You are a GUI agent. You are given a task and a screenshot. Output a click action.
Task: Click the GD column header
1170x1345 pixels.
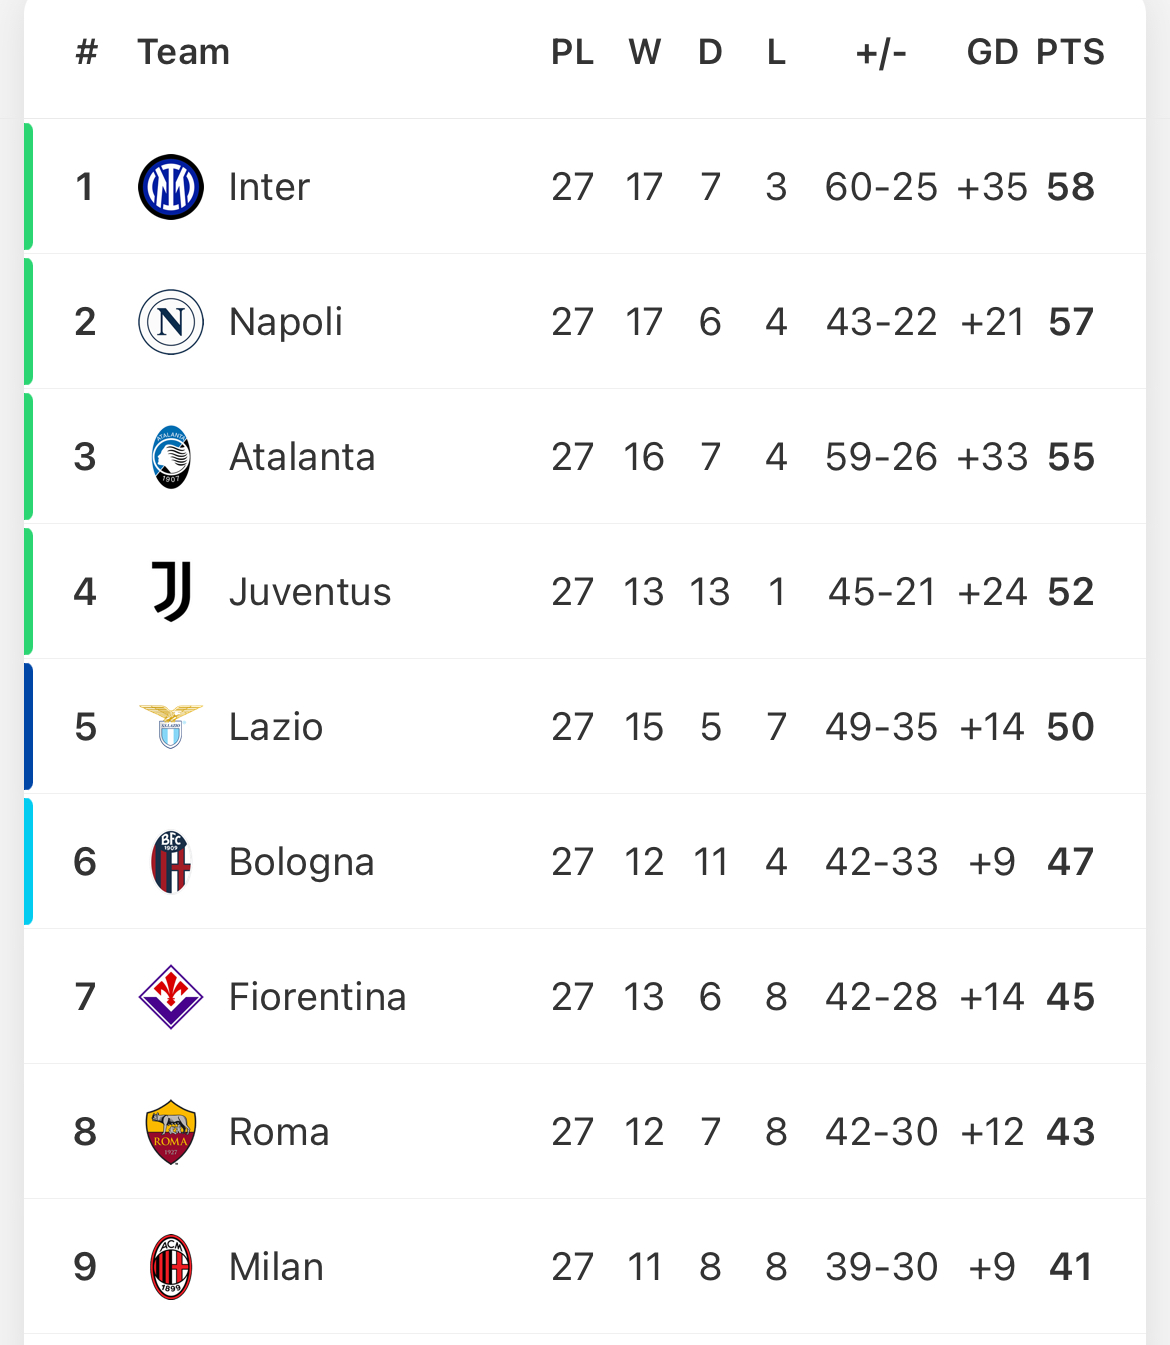(992, 52)
